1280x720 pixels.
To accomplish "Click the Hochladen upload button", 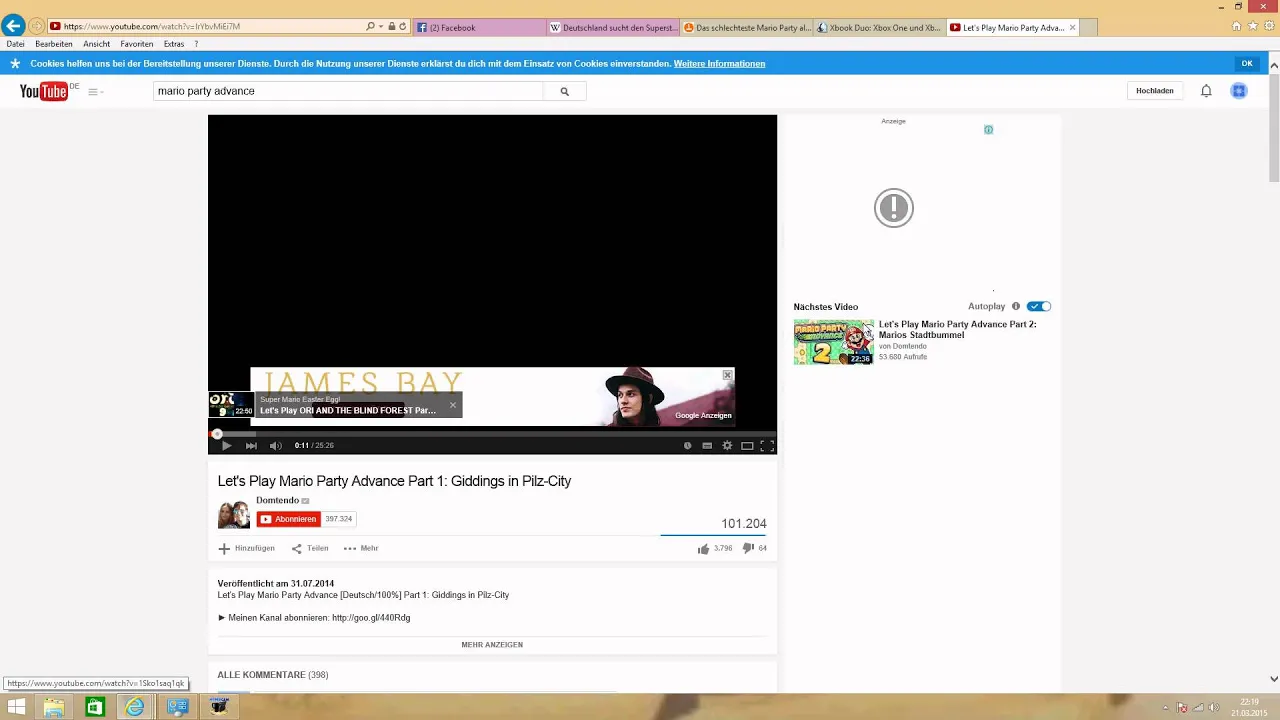I will click(x=1155, y=91).
